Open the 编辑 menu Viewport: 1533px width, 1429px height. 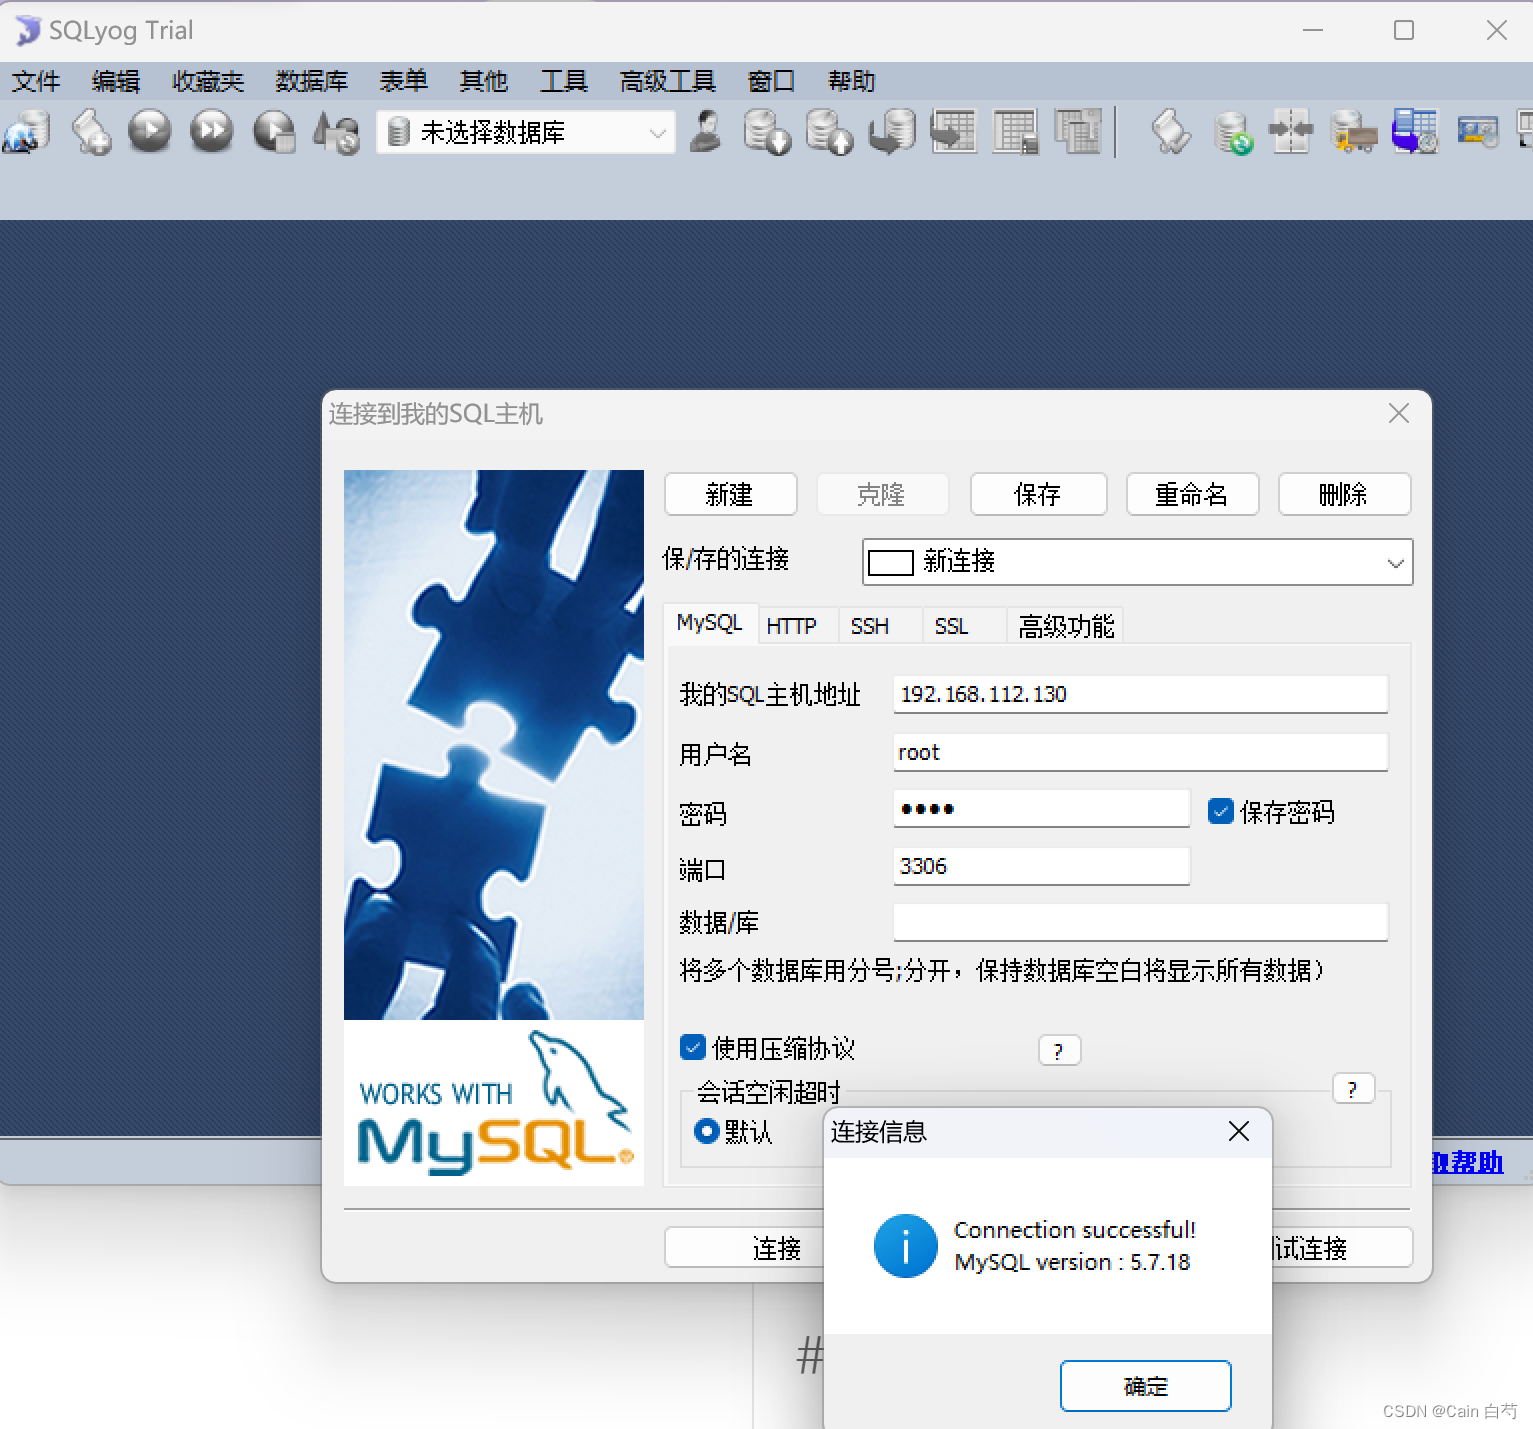116,81
